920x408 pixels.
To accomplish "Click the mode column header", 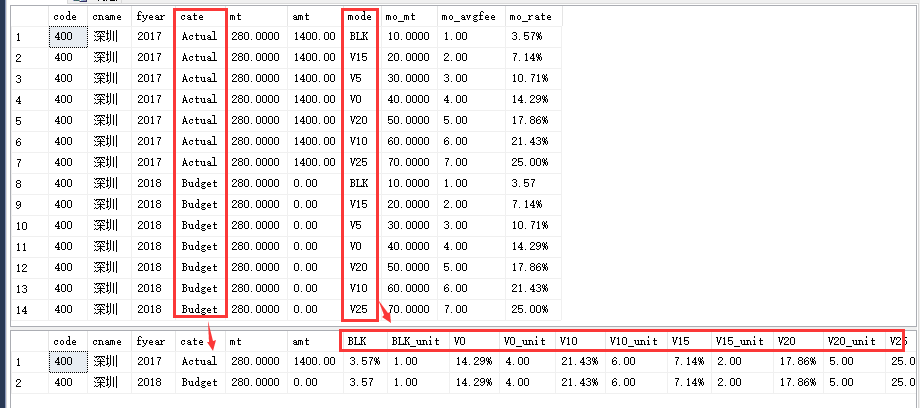I will coord(360,17).
